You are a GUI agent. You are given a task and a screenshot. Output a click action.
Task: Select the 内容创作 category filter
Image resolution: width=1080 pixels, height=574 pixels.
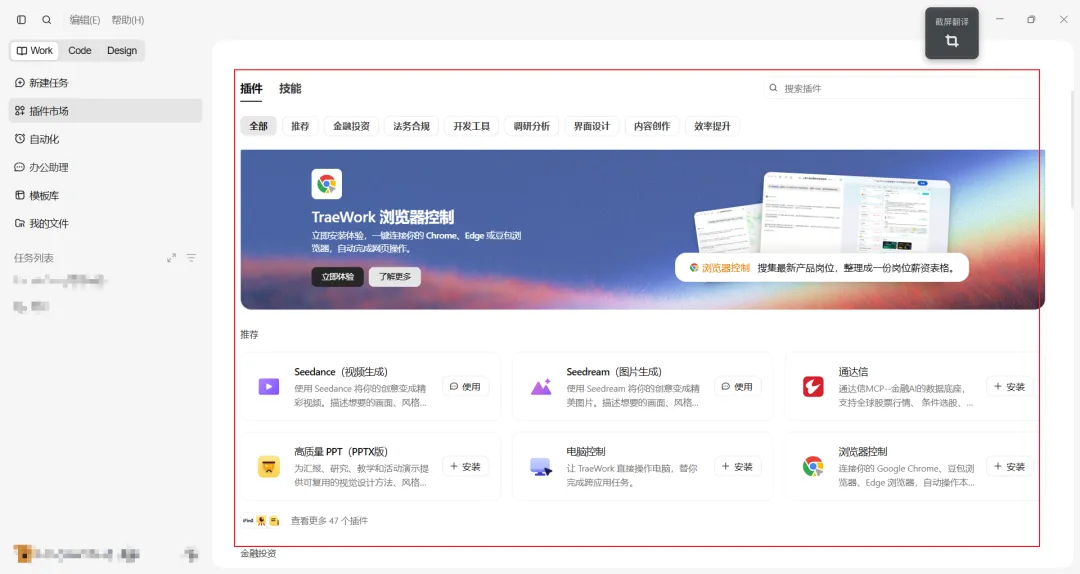[x=652, y=126]
